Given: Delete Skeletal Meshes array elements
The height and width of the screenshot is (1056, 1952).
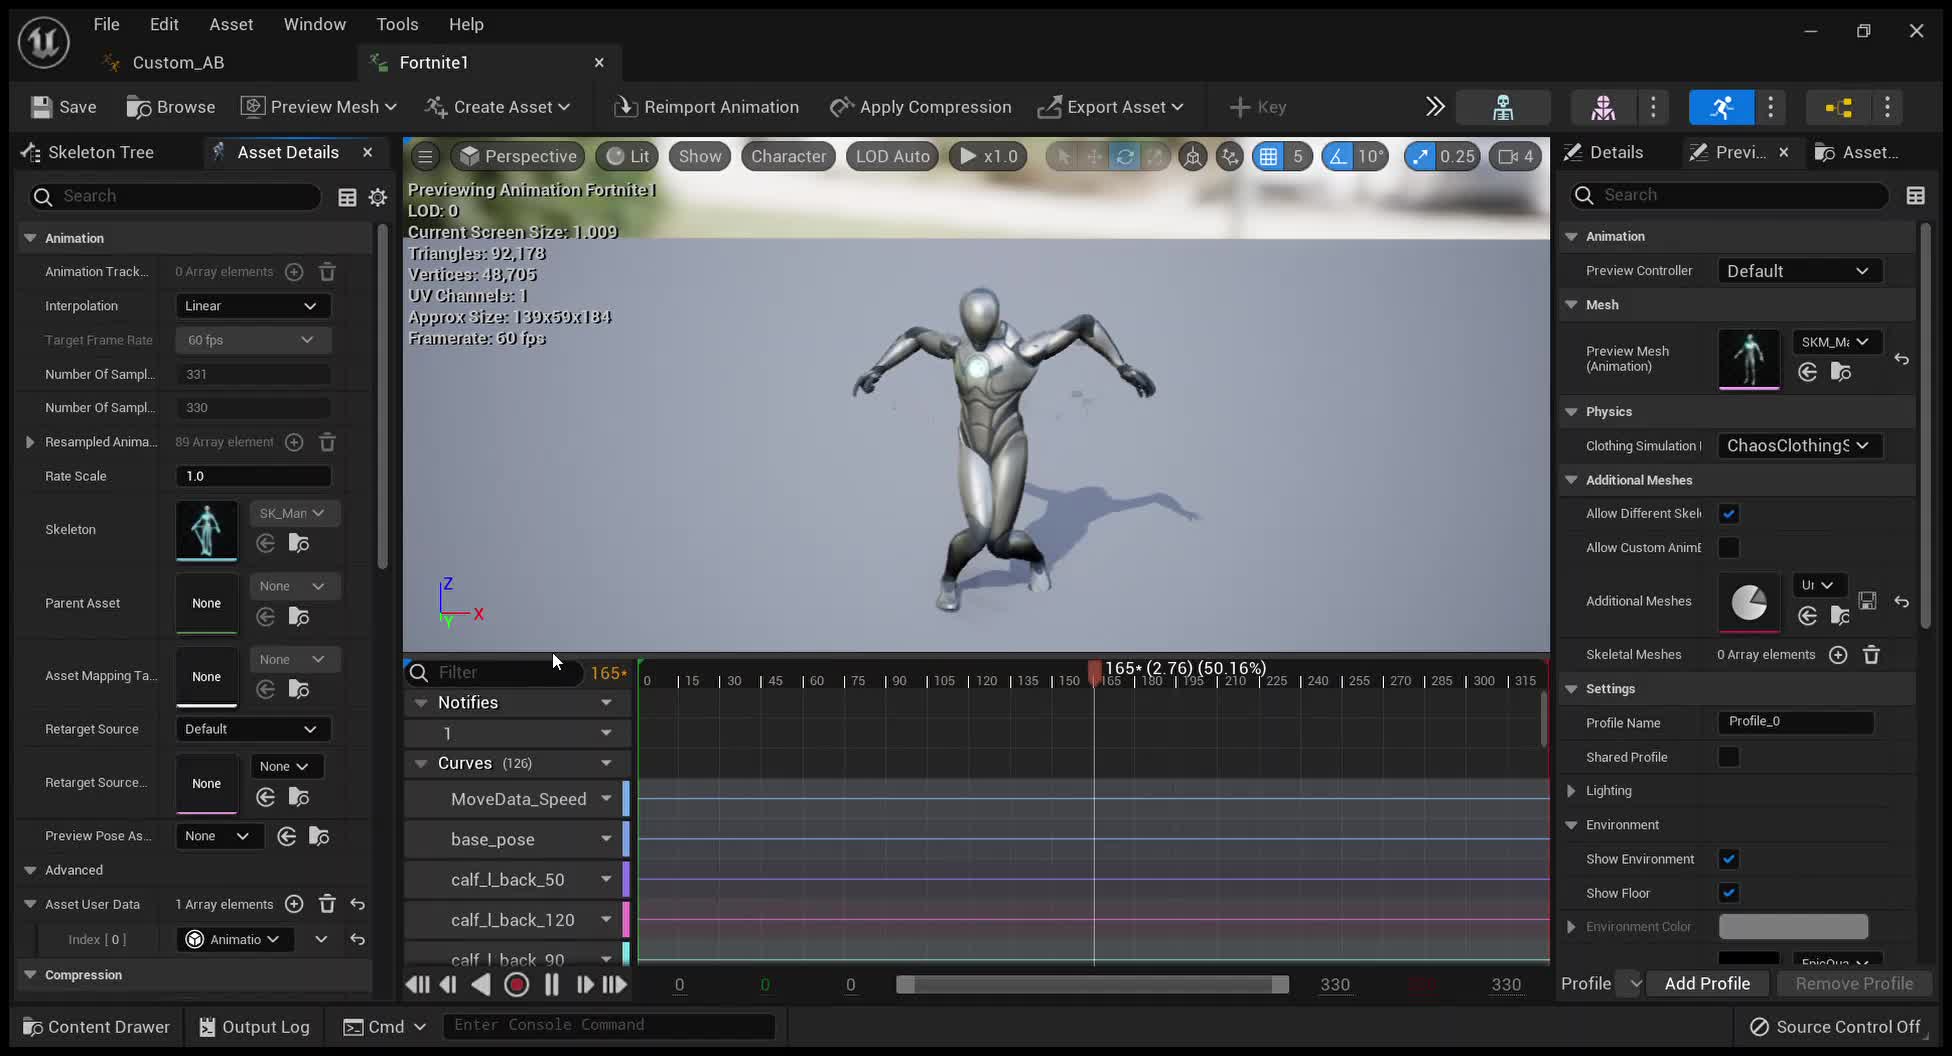Looking at the screenshot, I should pos(1871,655).
